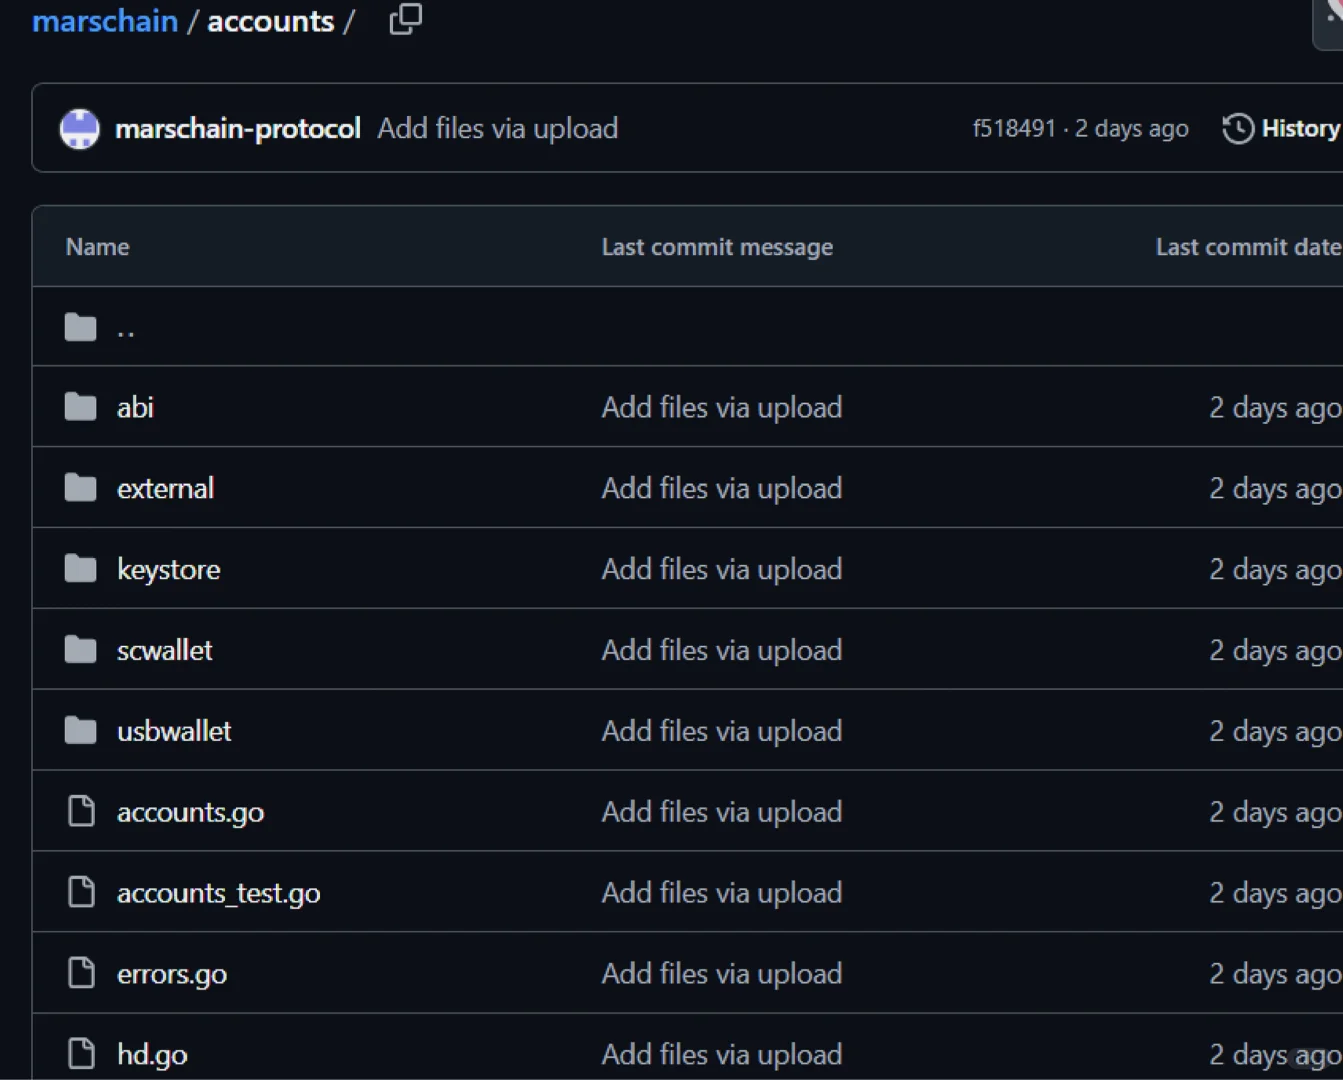This screenshot has height=1080, width=1343.
Task: Open commit f518491
Action: pos(1013,129)
